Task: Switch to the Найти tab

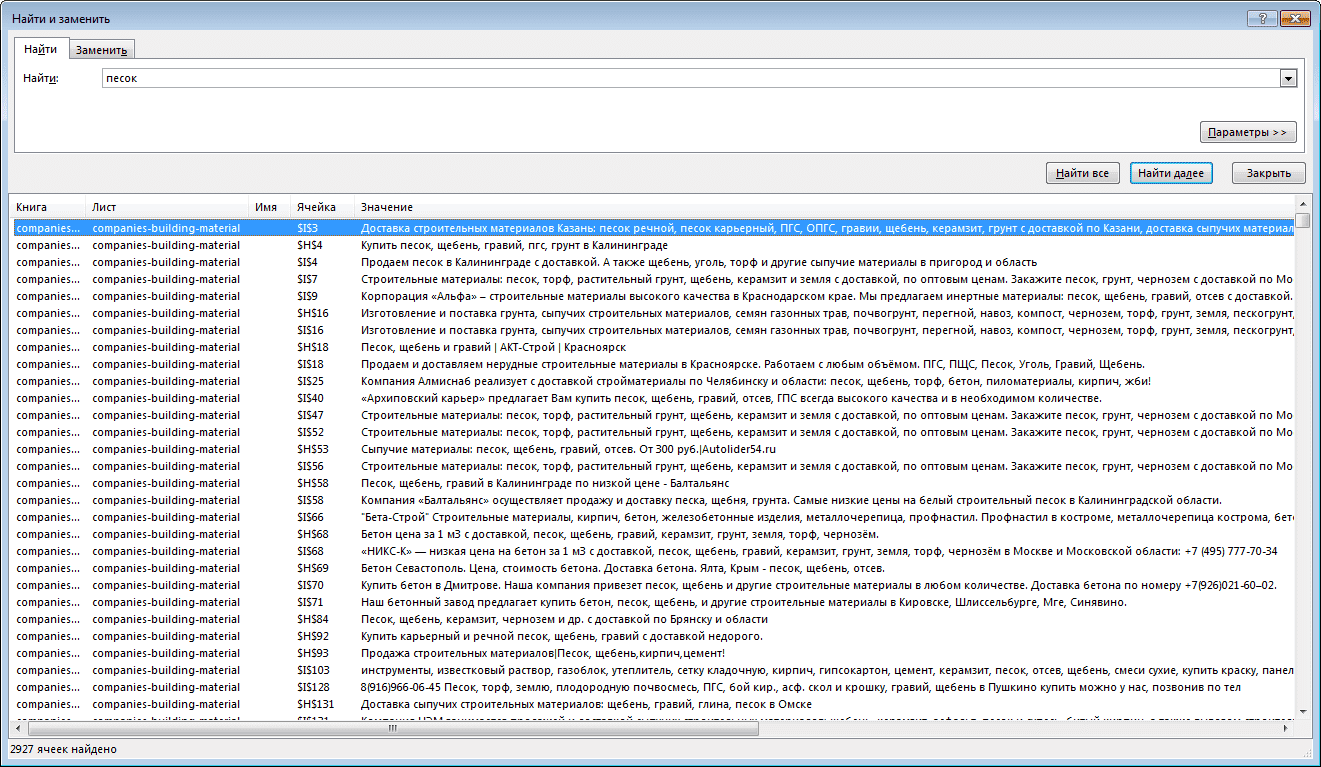Action: tap(41, 49)
